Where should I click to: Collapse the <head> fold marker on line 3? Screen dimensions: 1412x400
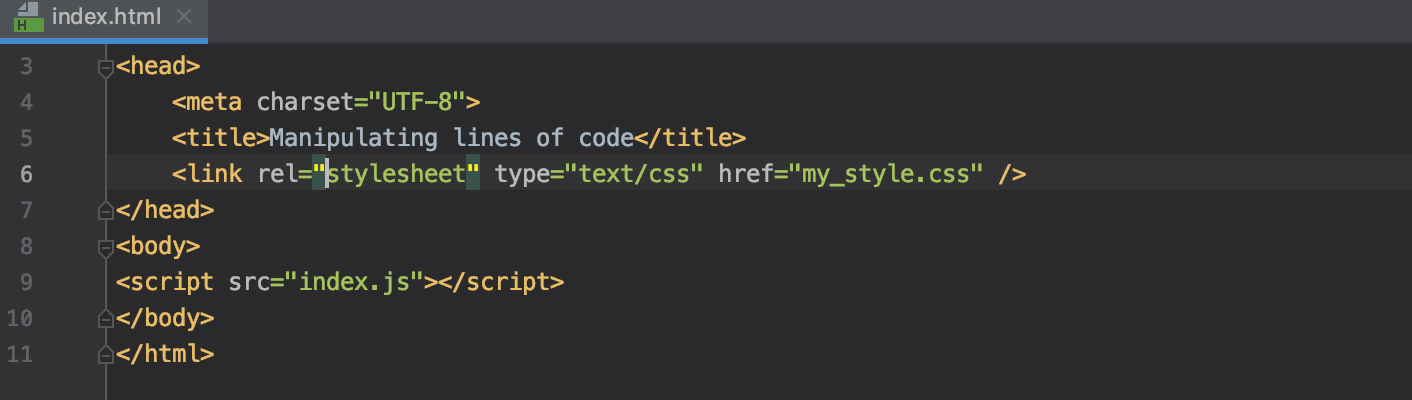pos(105,68)
